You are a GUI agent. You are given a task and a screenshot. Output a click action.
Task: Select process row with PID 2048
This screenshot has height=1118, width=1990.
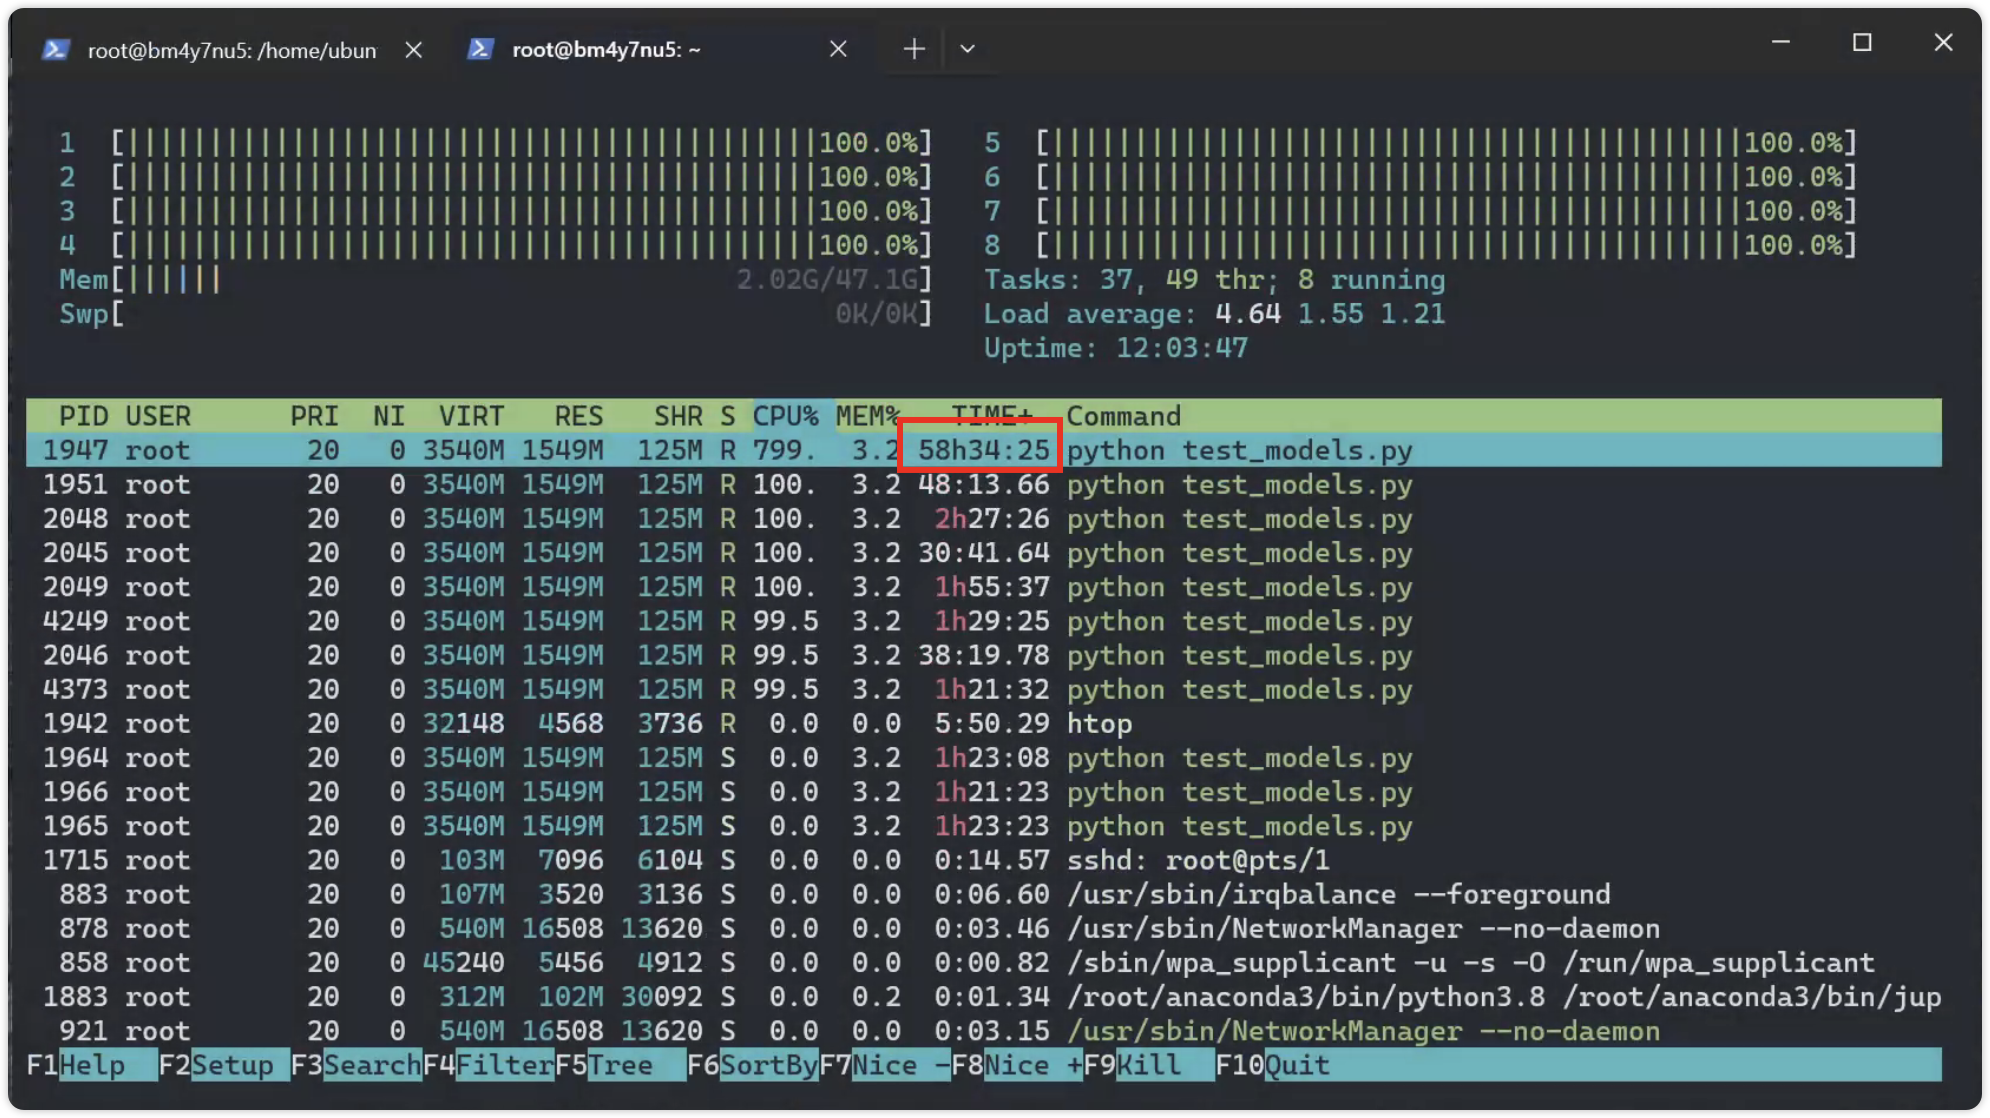984,519
